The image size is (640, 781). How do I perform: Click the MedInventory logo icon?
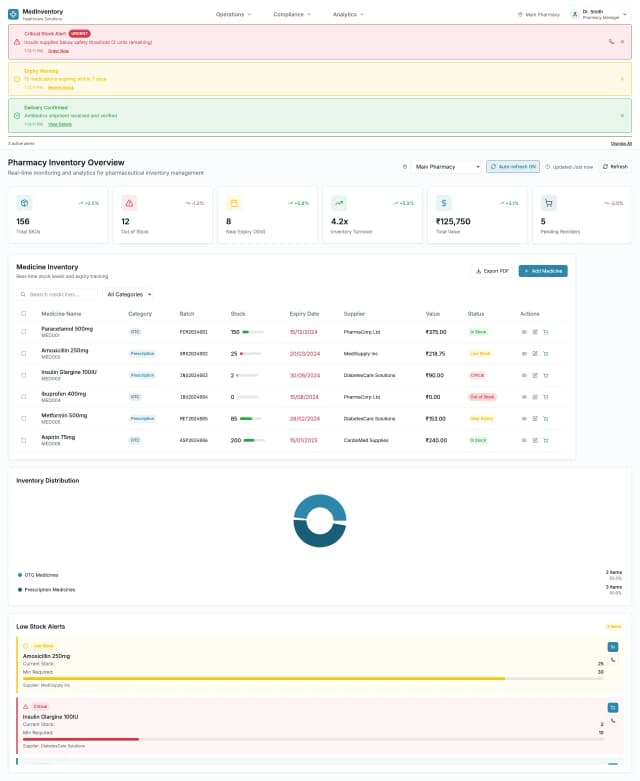pyautogui.click(x=13, y=14)
